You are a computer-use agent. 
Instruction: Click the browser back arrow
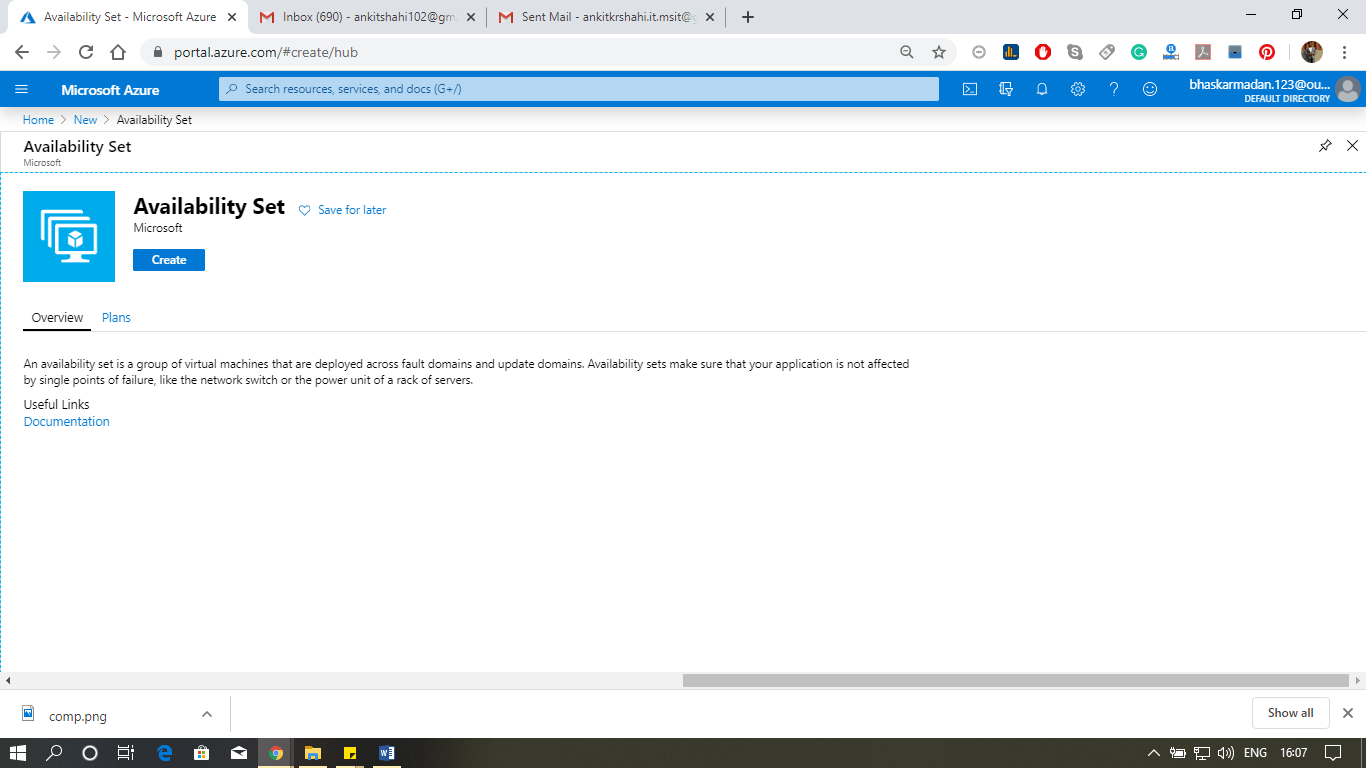pos(22,52)
